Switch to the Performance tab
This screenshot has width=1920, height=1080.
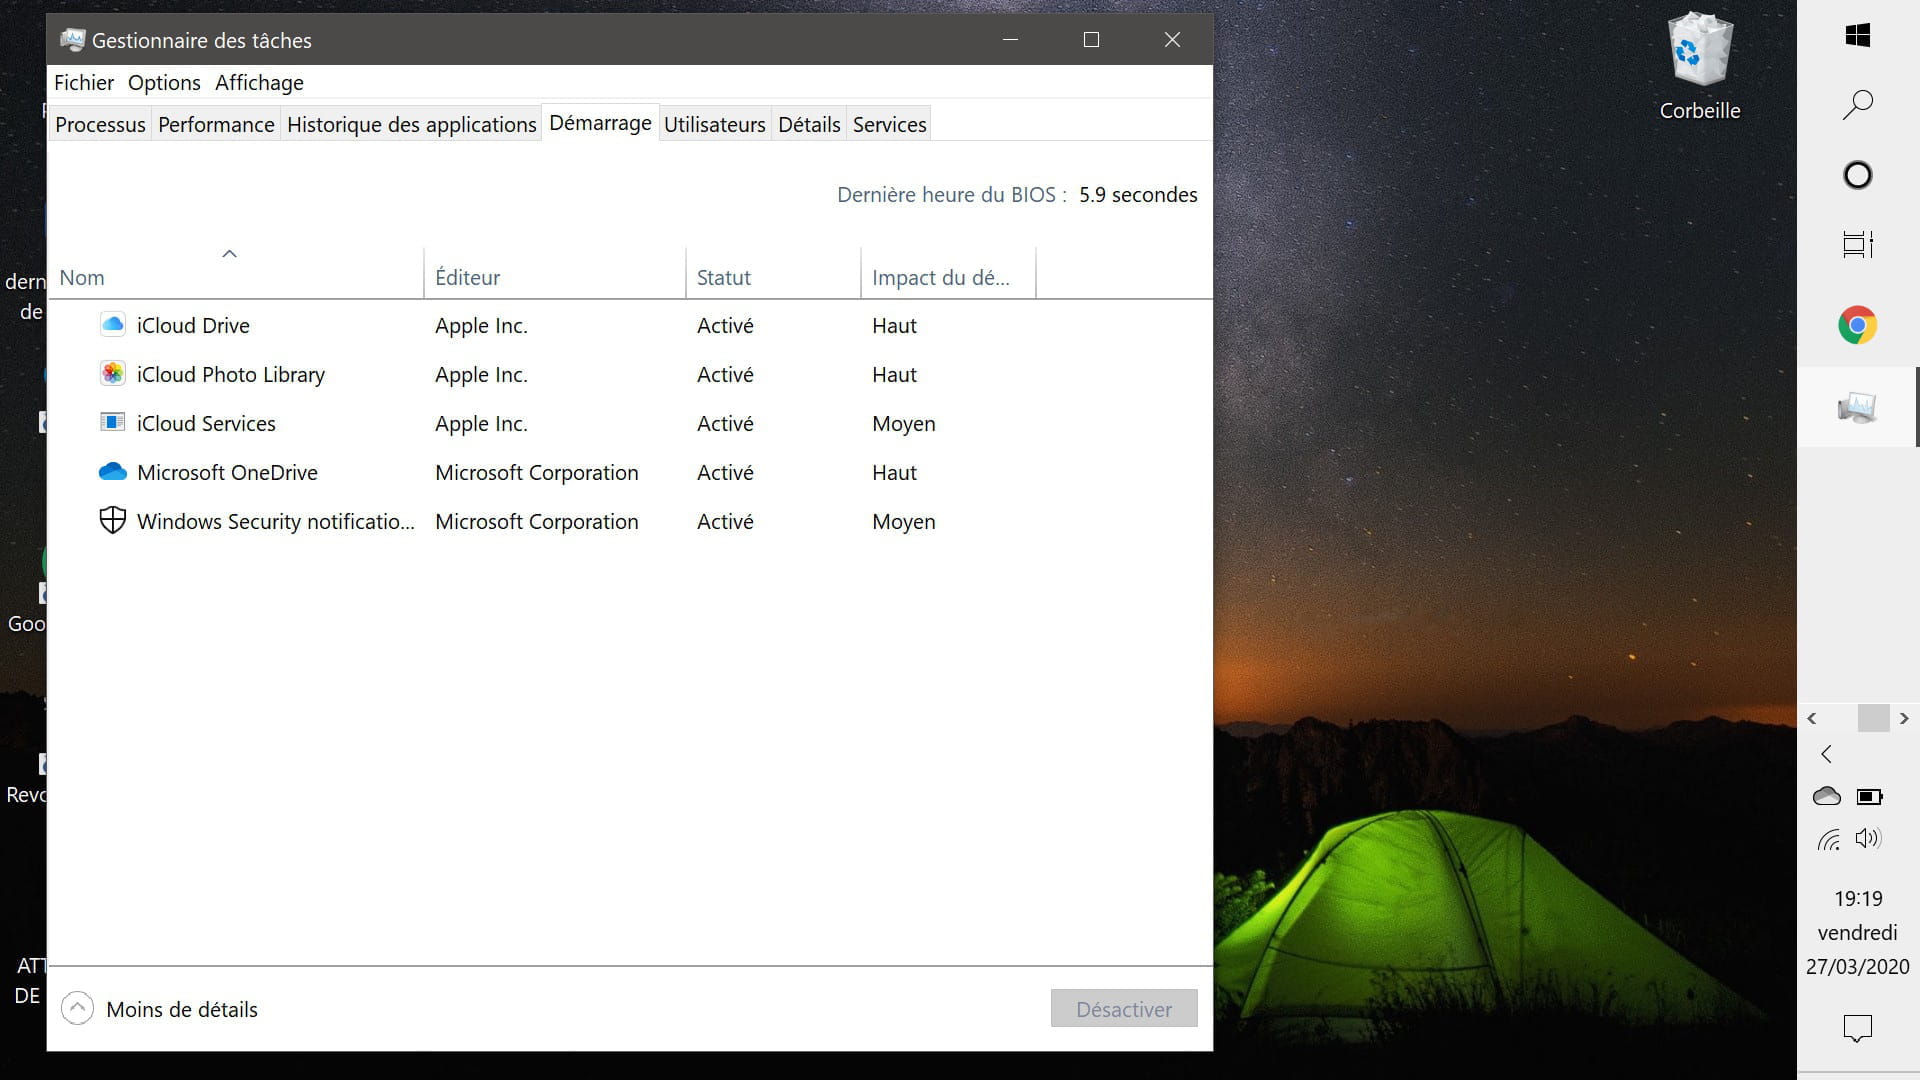[216, 124]
